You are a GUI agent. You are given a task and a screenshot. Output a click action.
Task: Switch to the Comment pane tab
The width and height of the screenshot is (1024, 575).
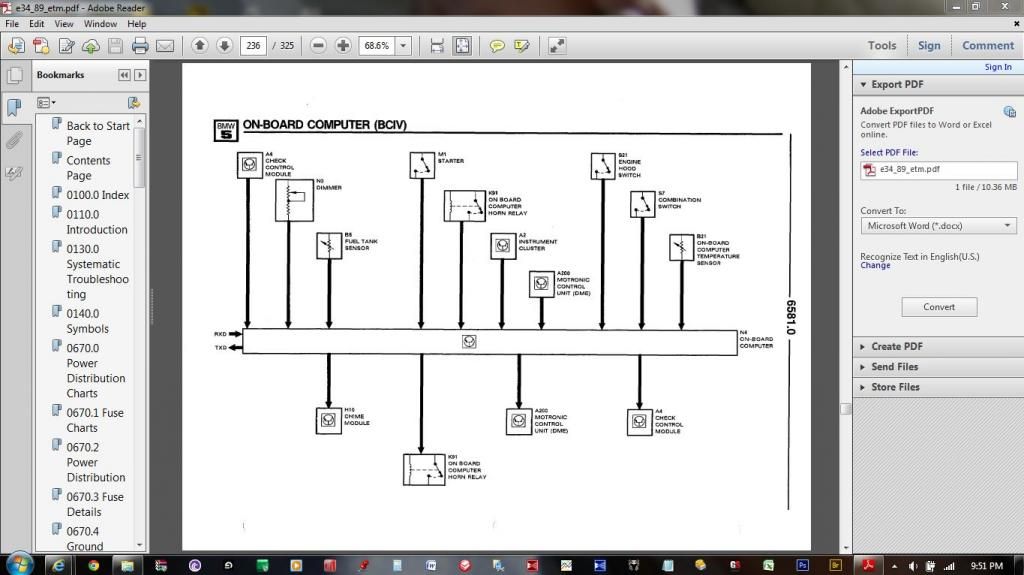(x=987, y=45)
